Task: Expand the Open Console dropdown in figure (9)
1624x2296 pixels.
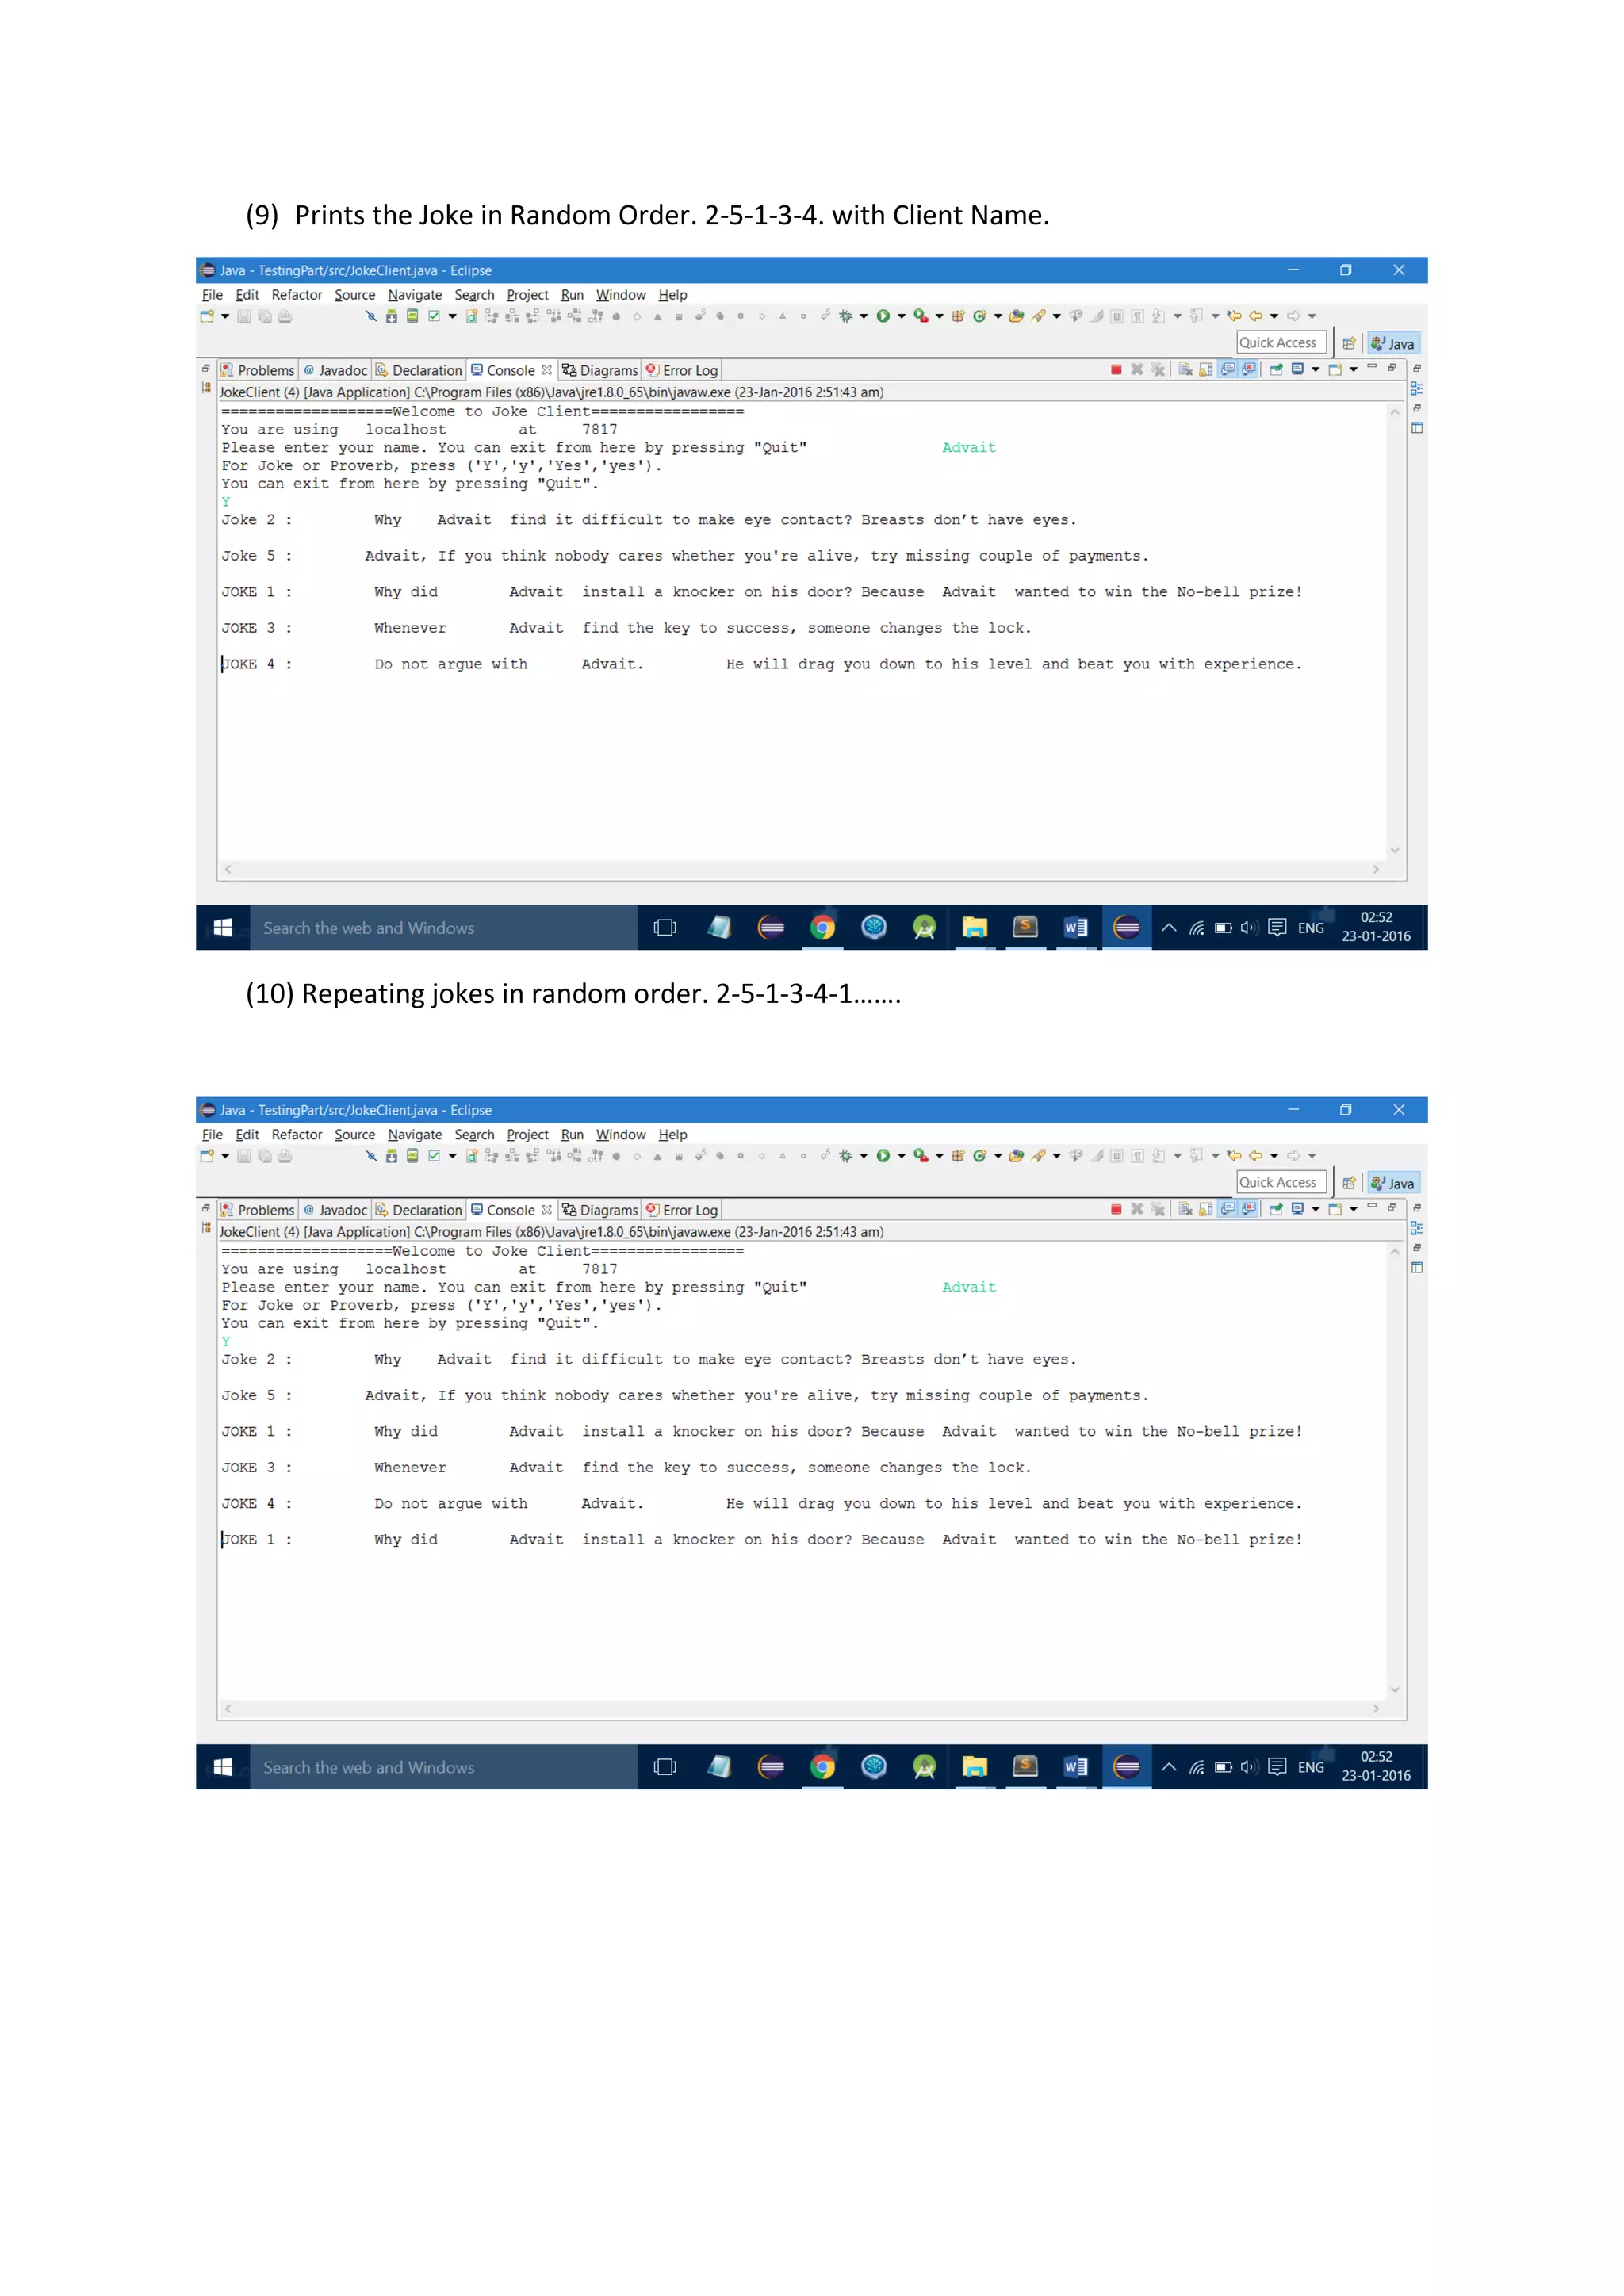Action: (x=1354, y=370)
